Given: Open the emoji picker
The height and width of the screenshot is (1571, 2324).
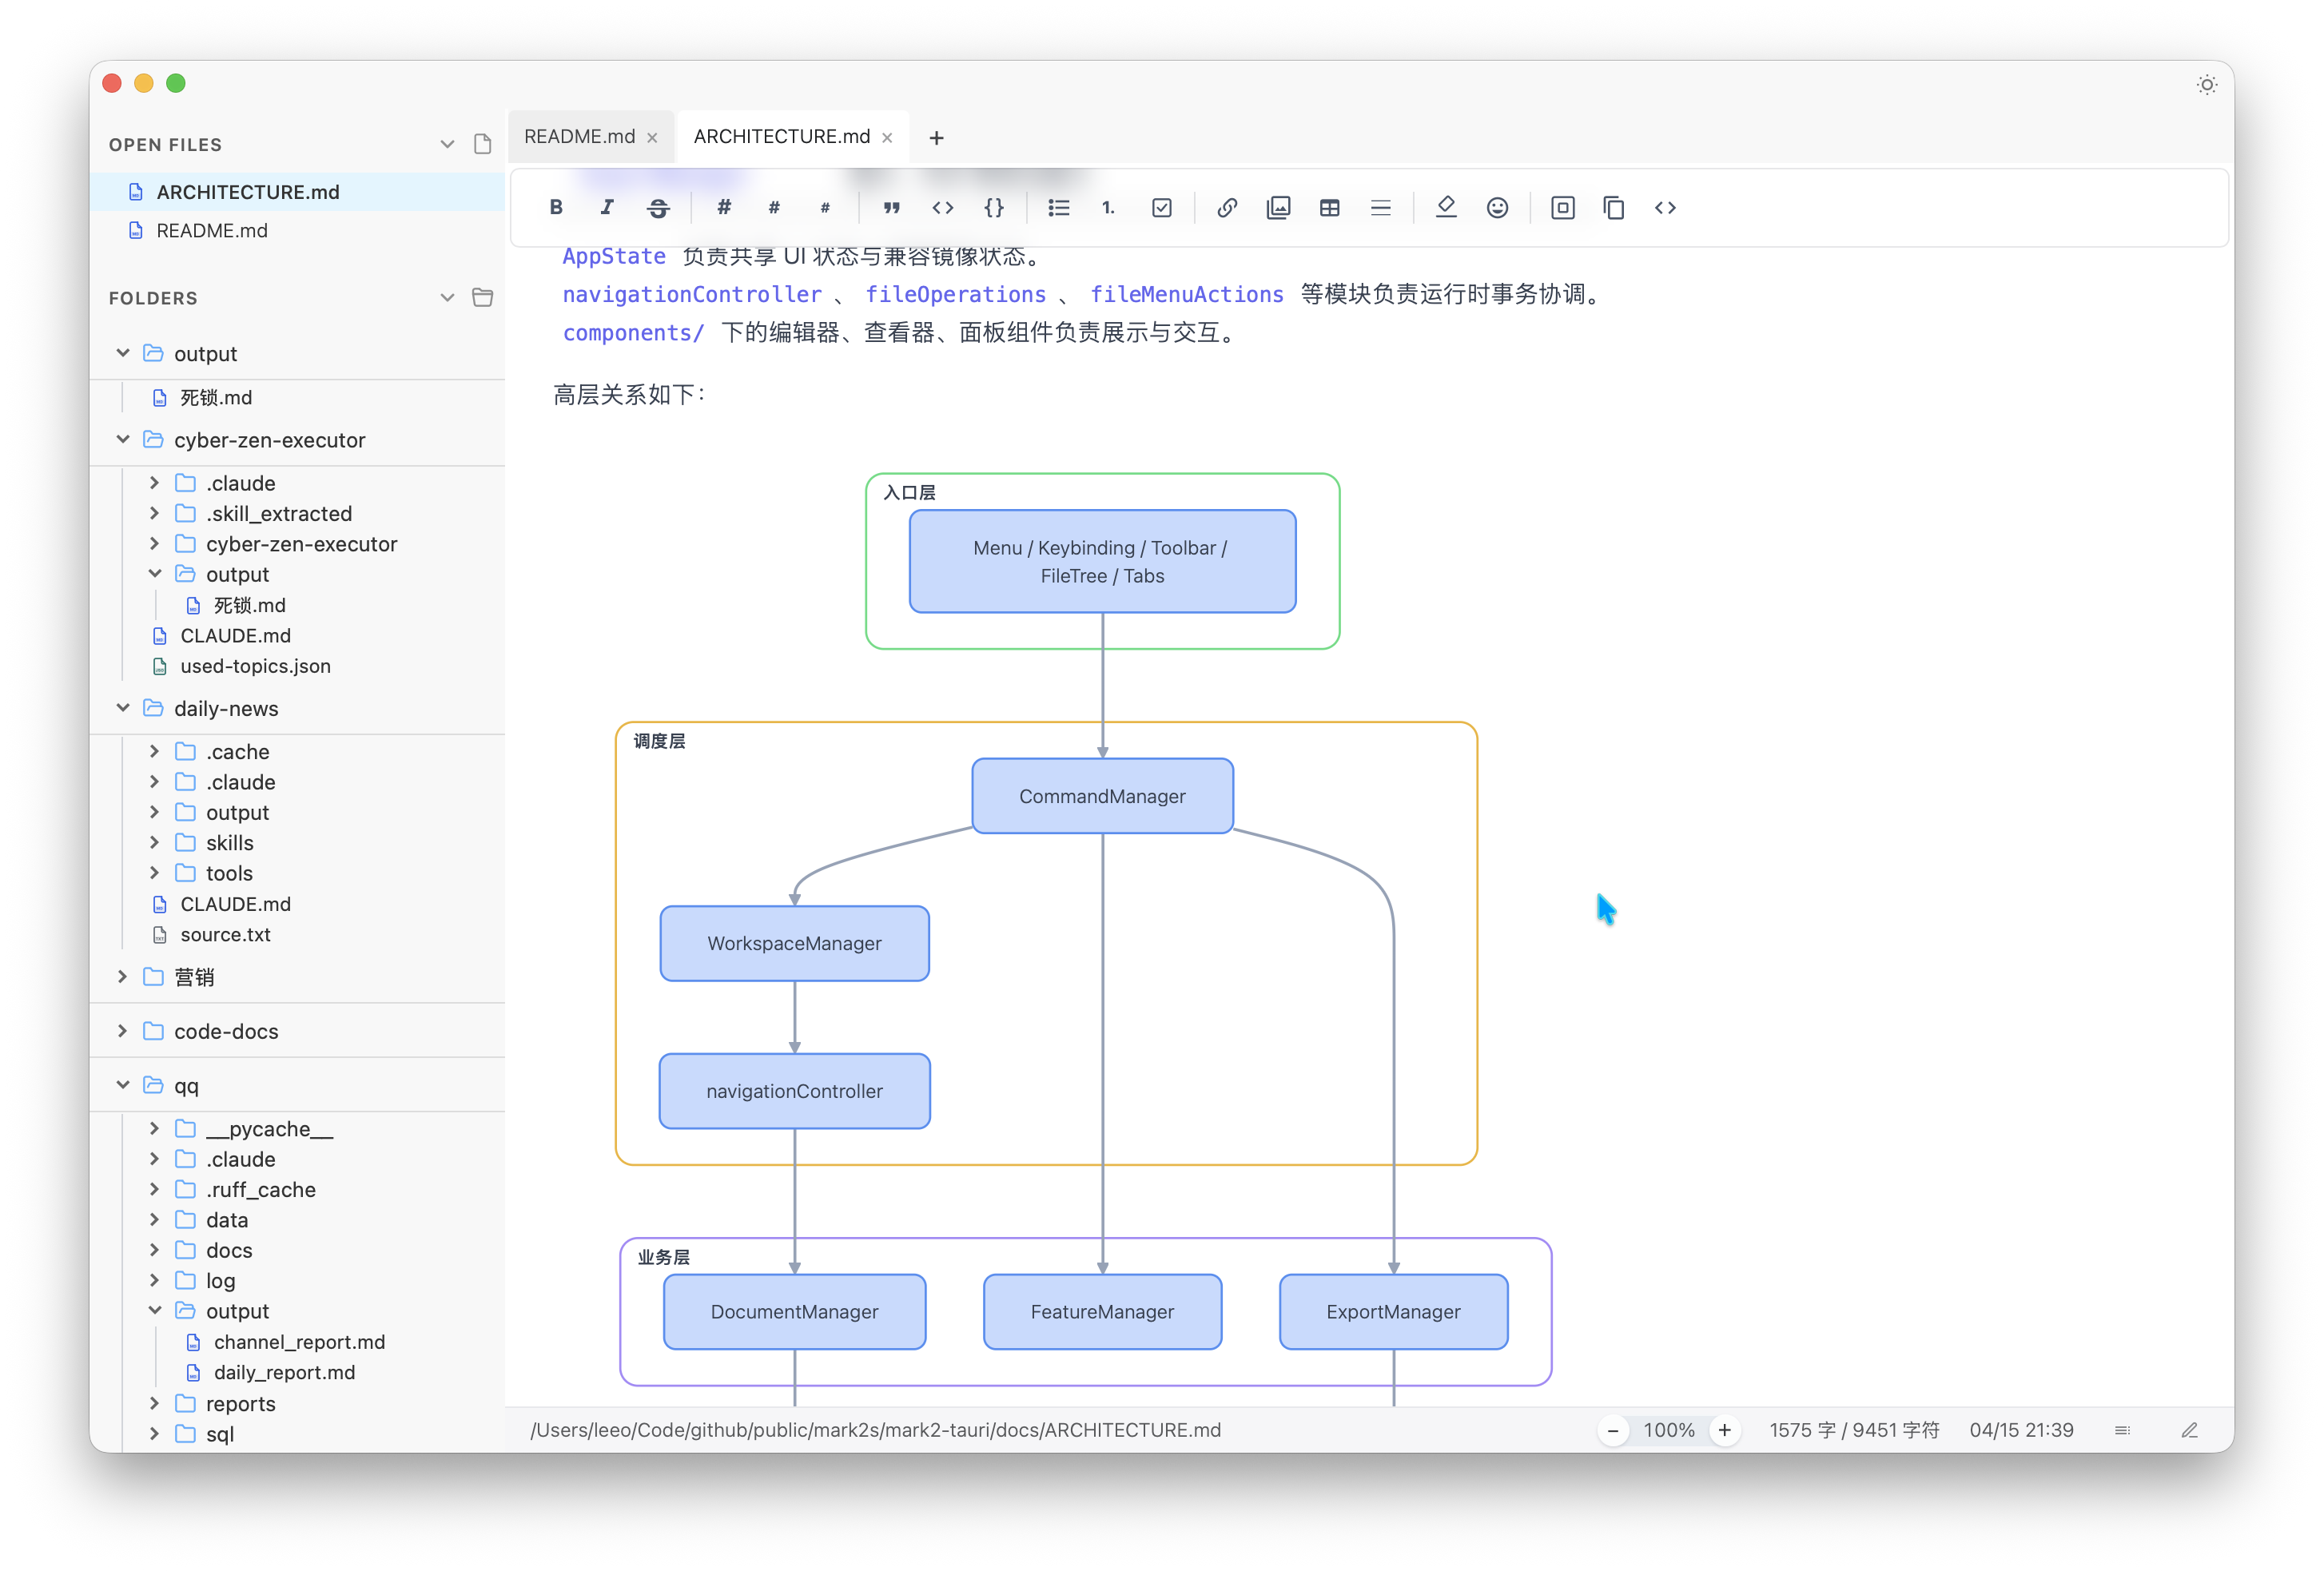Looking at the screenshot, I should point(1497,207).
